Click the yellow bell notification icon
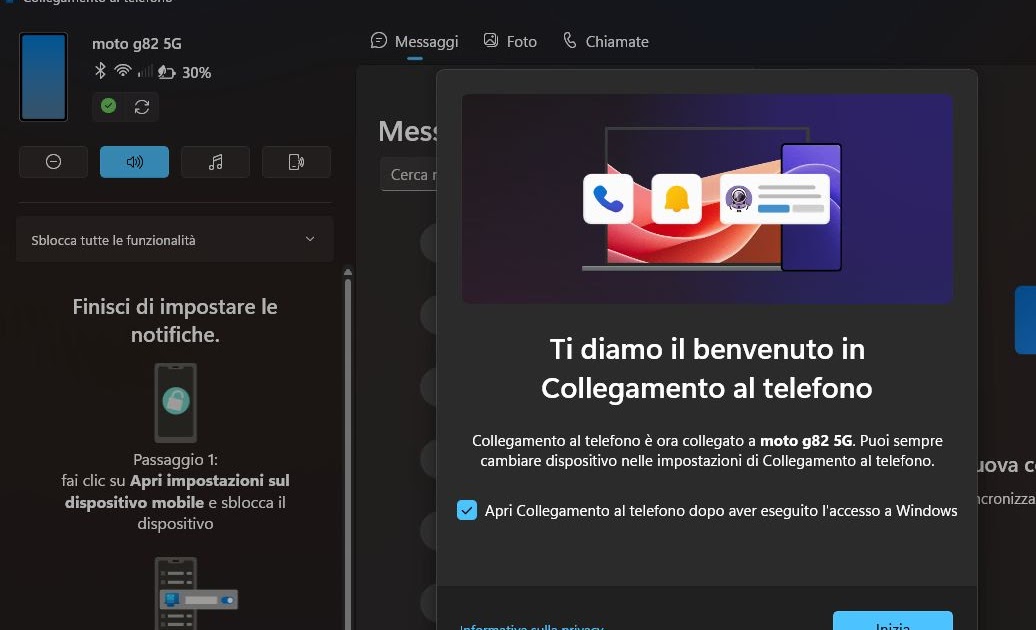The height and width of the screenshot is (630, 1036). 677,199
